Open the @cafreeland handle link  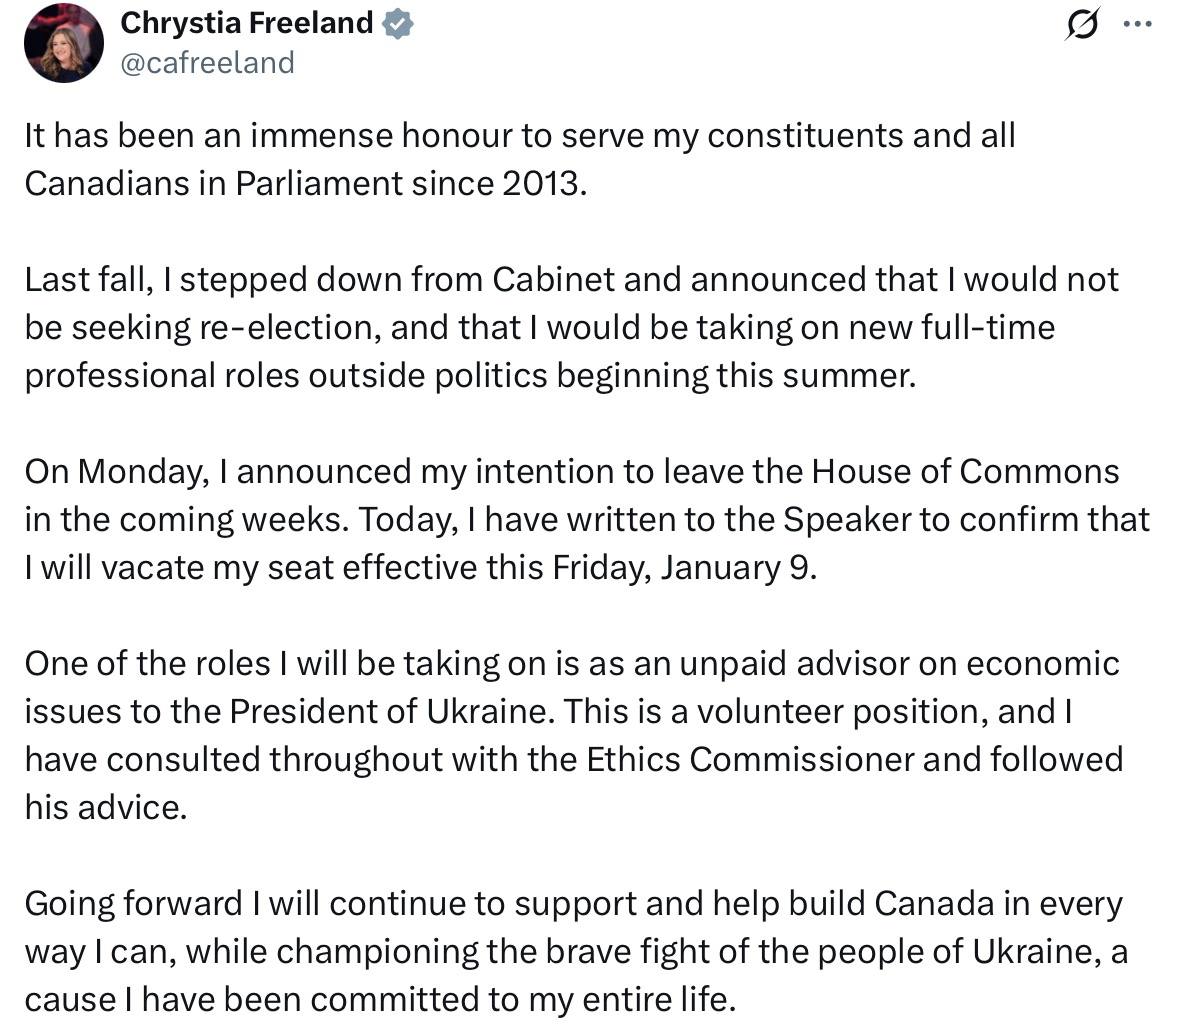coord(207,63)
